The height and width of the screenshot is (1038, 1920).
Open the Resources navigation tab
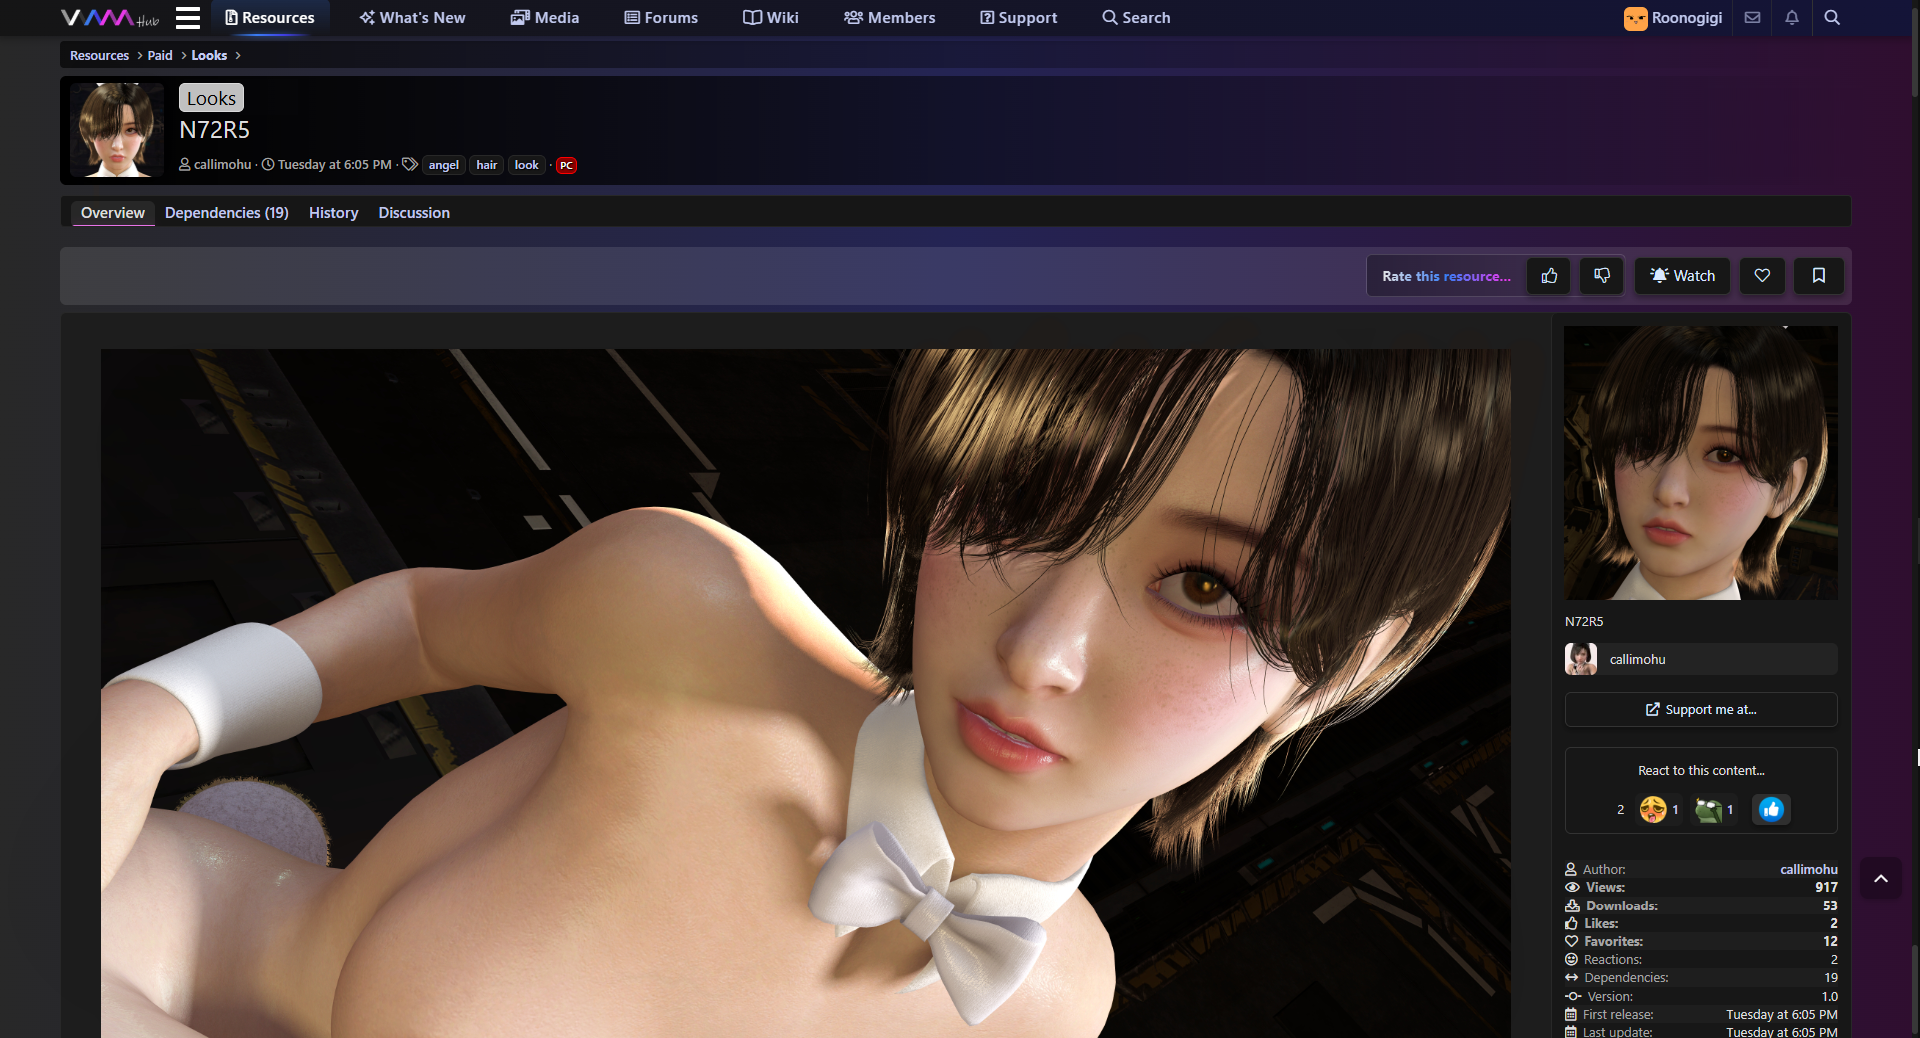pos(270,18)
